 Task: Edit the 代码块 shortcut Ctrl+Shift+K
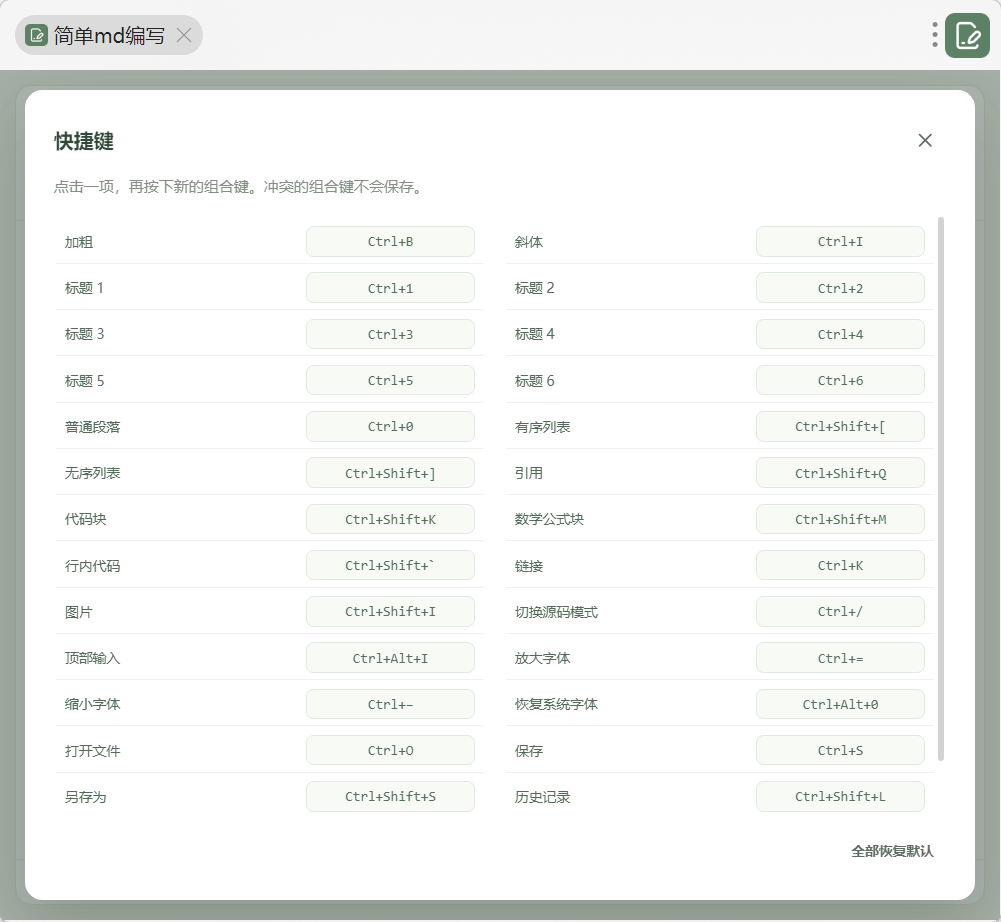click(390, 519)
